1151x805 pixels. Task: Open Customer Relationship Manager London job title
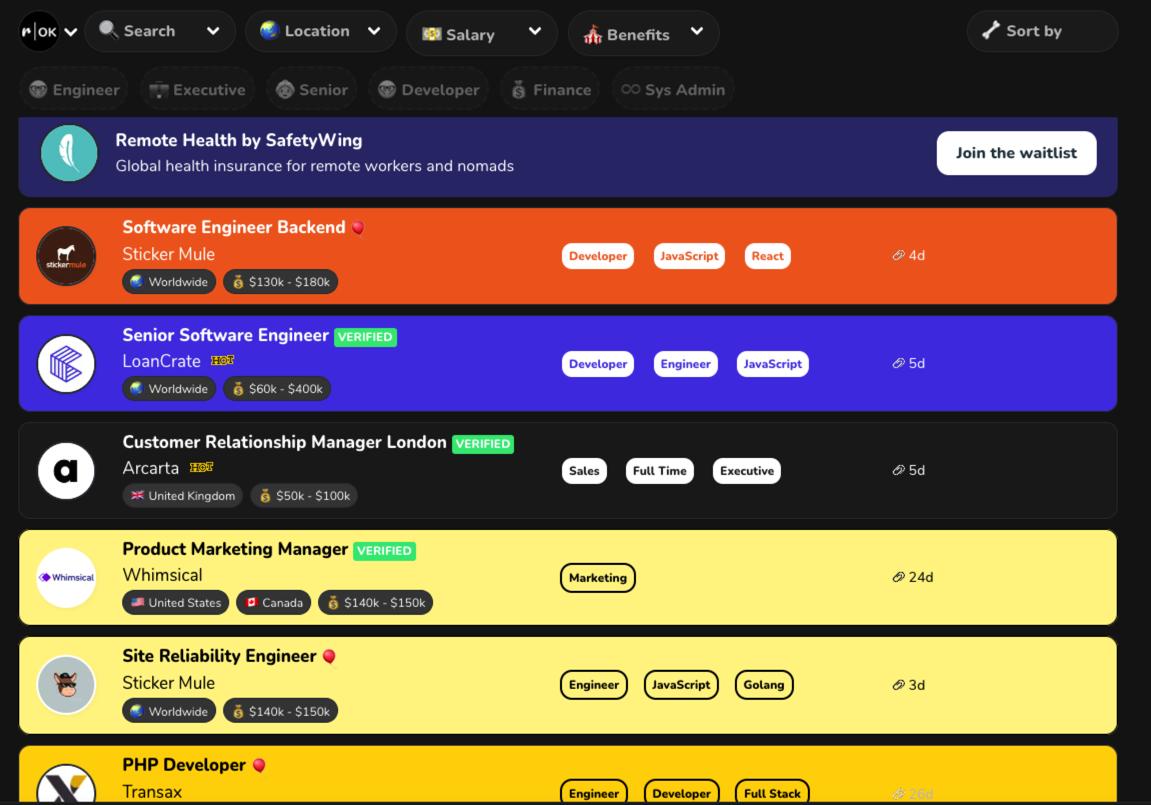(284, 442)
